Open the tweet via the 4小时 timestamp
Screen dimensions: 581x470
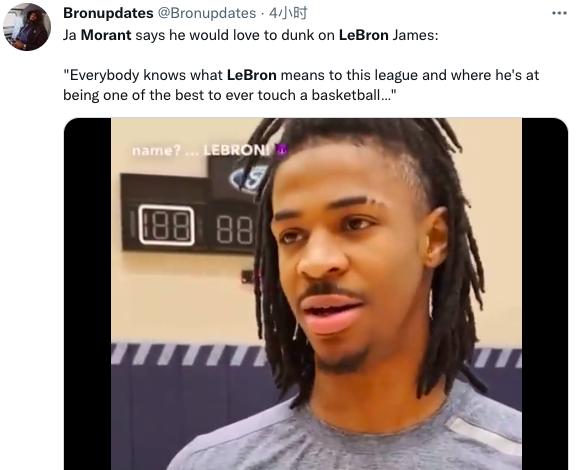point(288,13)
